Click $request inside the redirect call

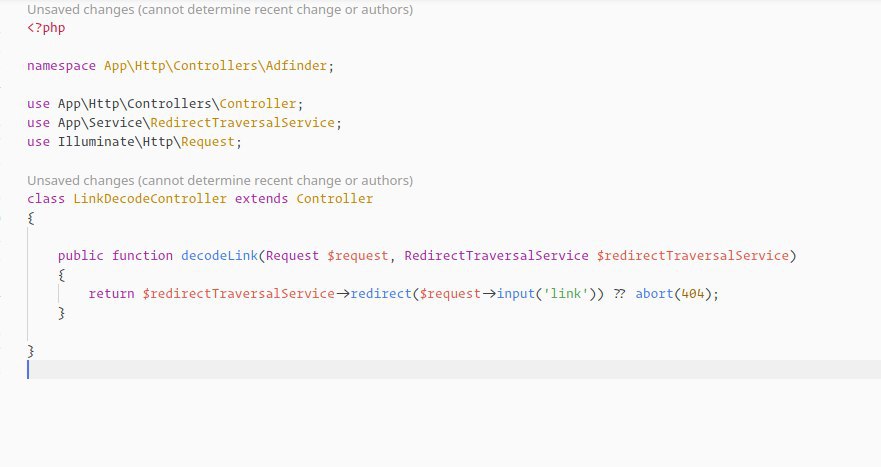click(450, 294)
